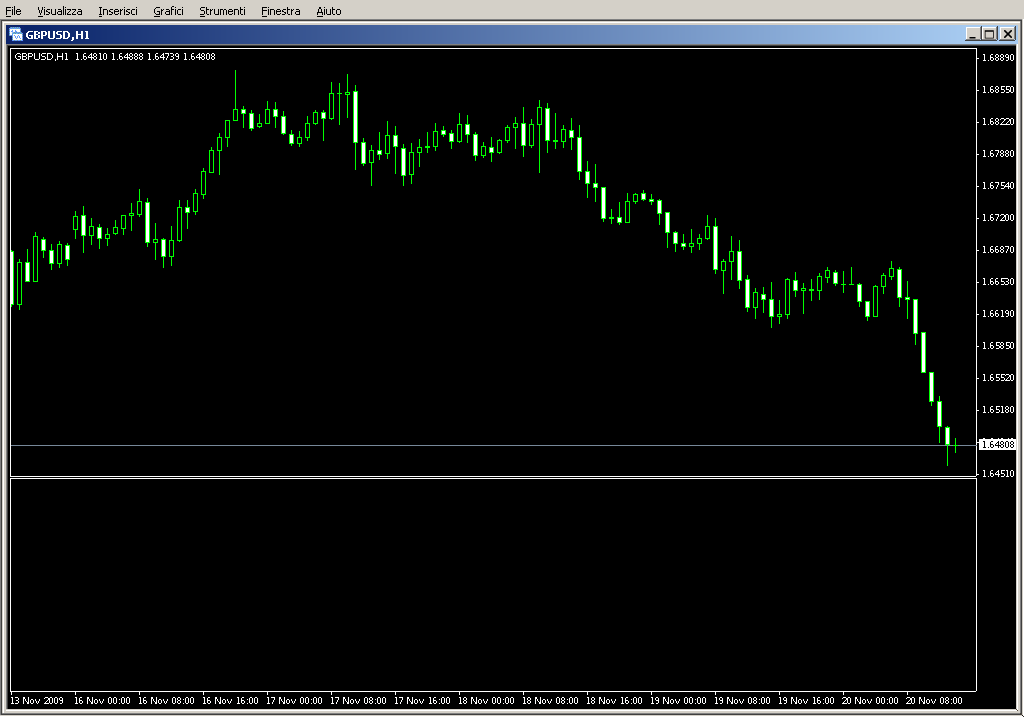Screen dimensions: 1024x717
Task: Click price scale value 1.66530
Action: [x=999, y=281]
